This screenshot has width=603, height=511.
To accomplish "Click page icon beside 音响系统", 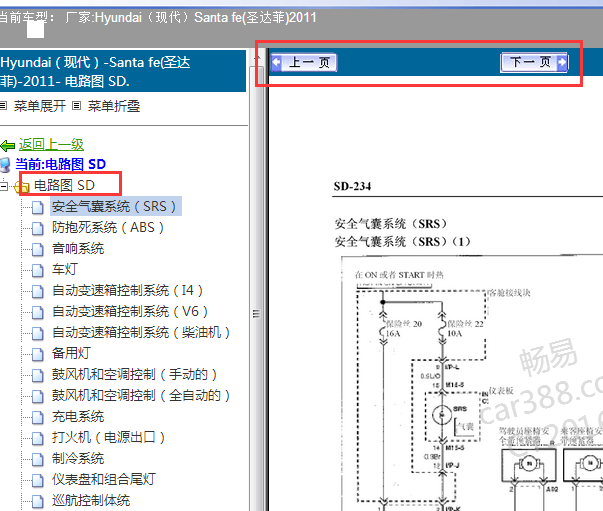I will (x=37, y=249).
